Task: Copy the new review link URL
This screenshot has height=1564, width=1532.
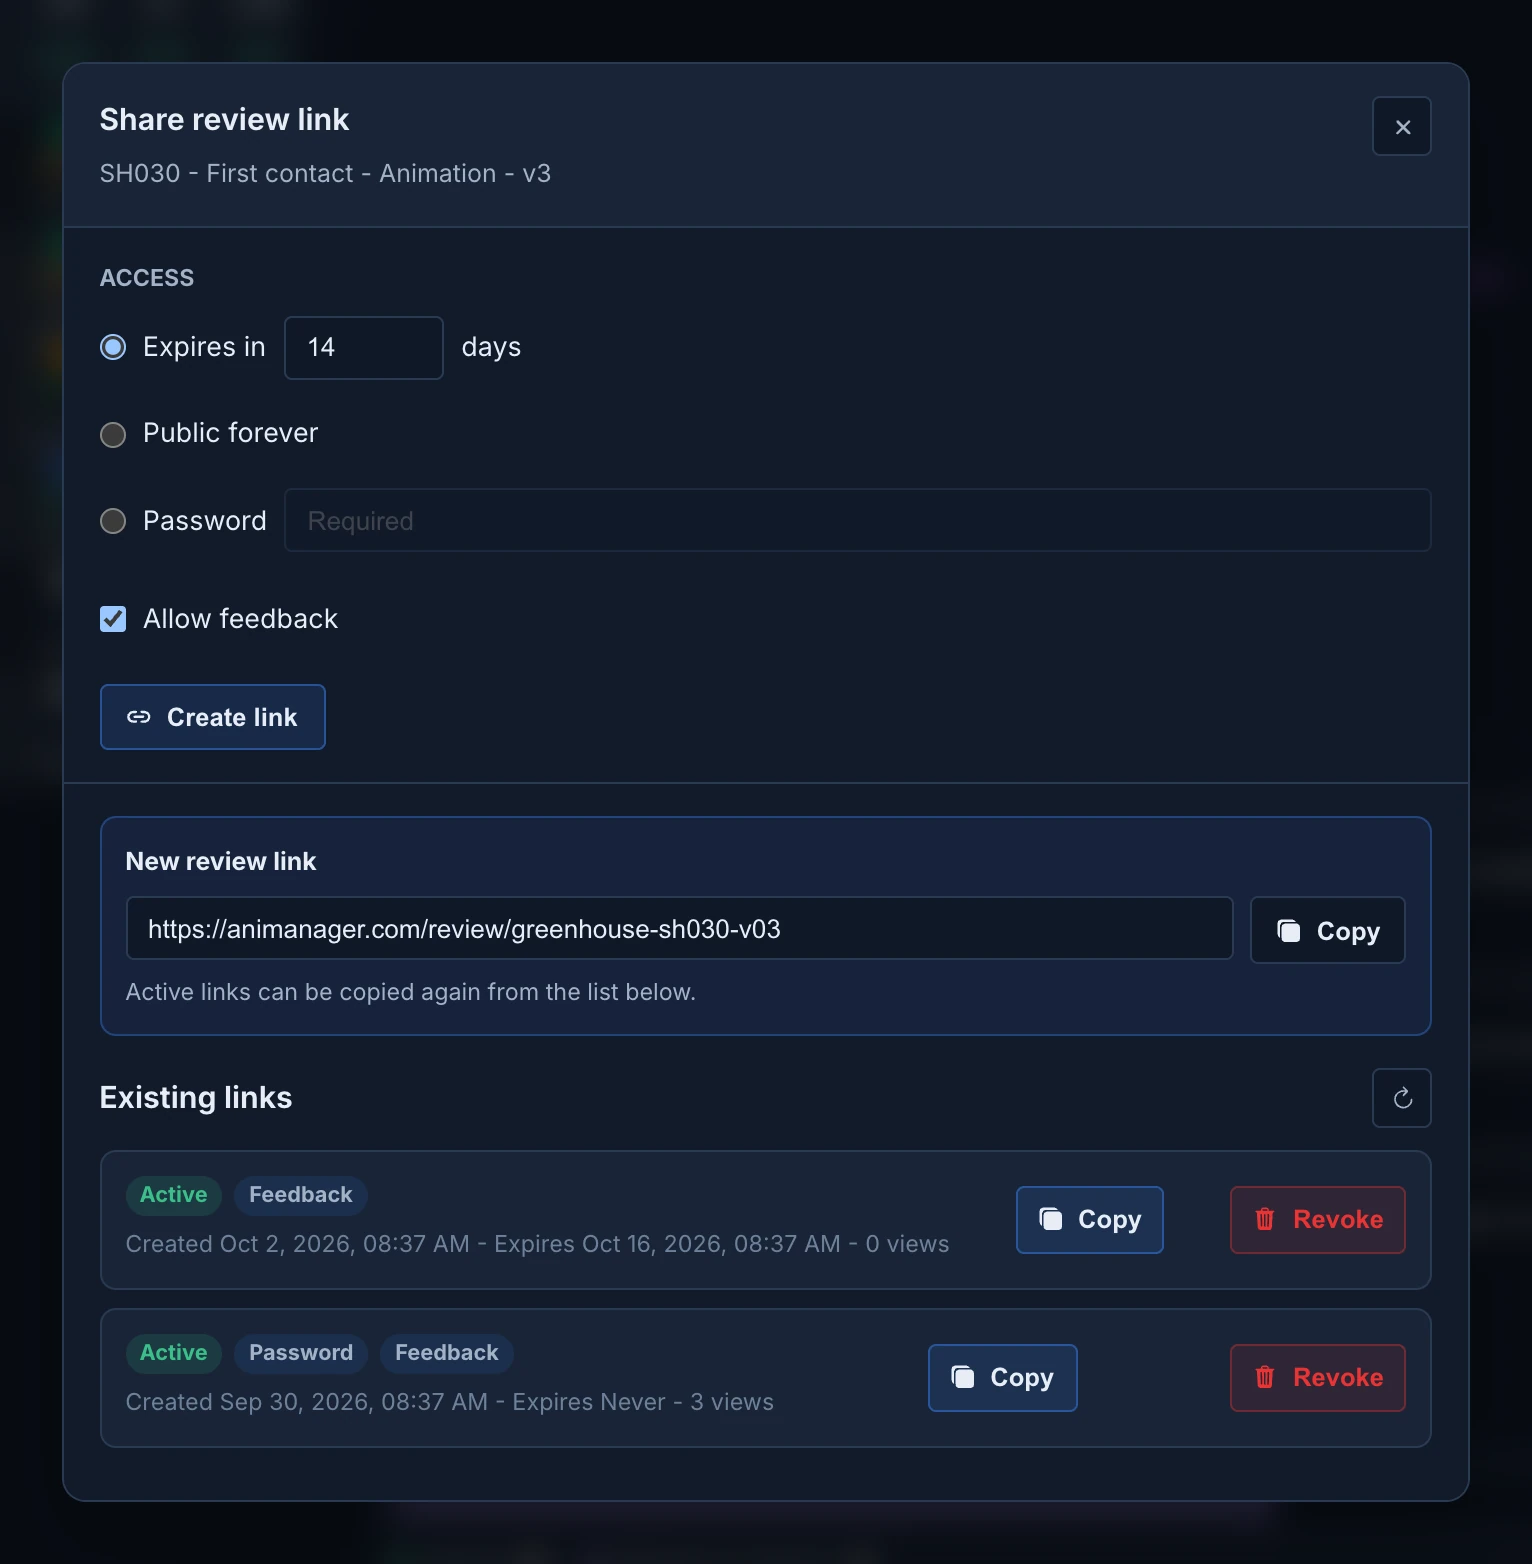Action: (1328, 930)
